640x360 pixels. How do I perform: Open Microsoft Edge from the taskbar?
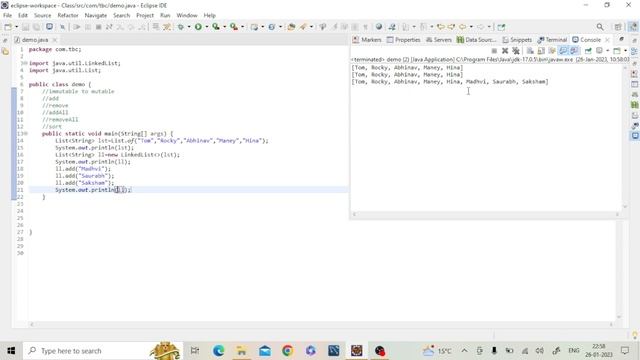point(218,351)
